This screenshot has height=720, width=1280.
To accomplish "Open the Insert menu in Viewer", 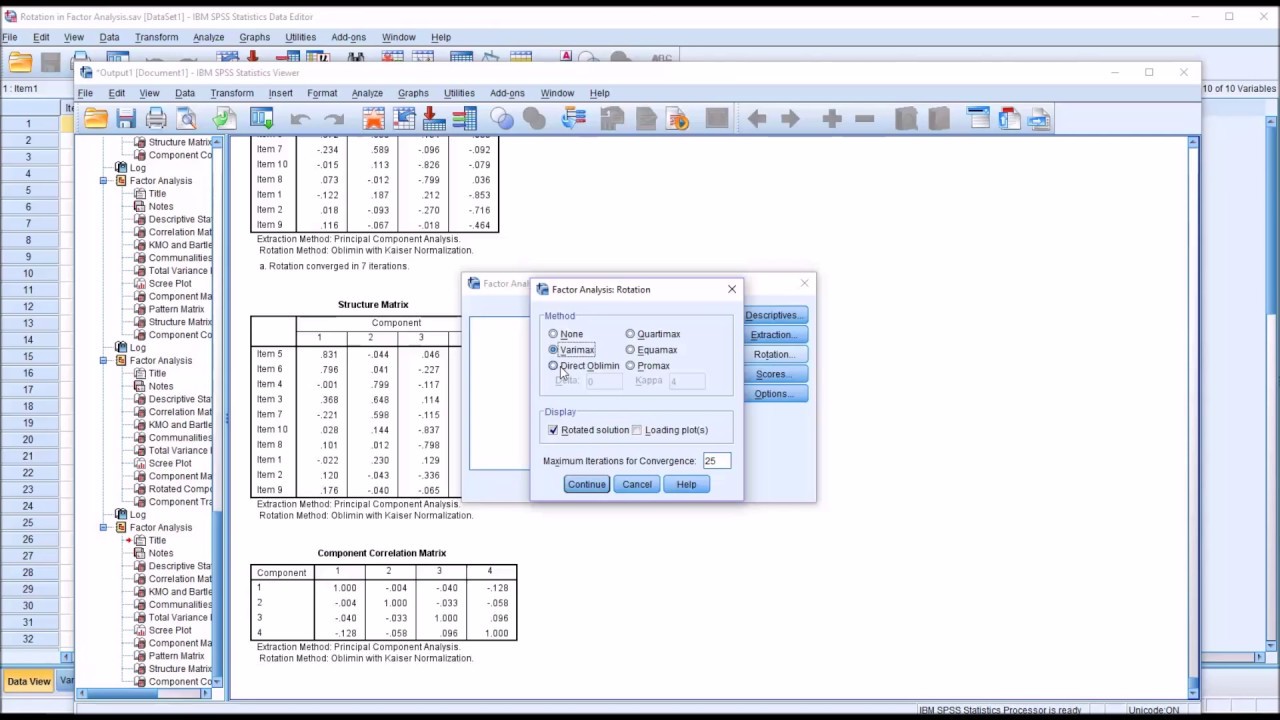I will (280, 93).
